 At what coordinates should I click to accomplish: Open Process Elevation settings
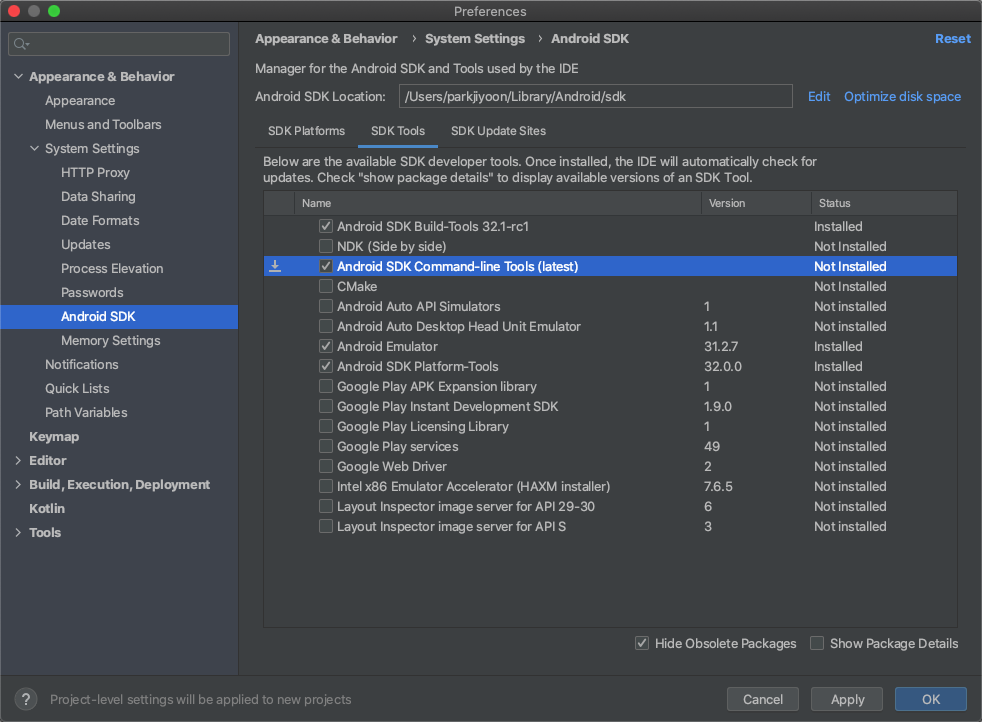(x=112, y=268)
